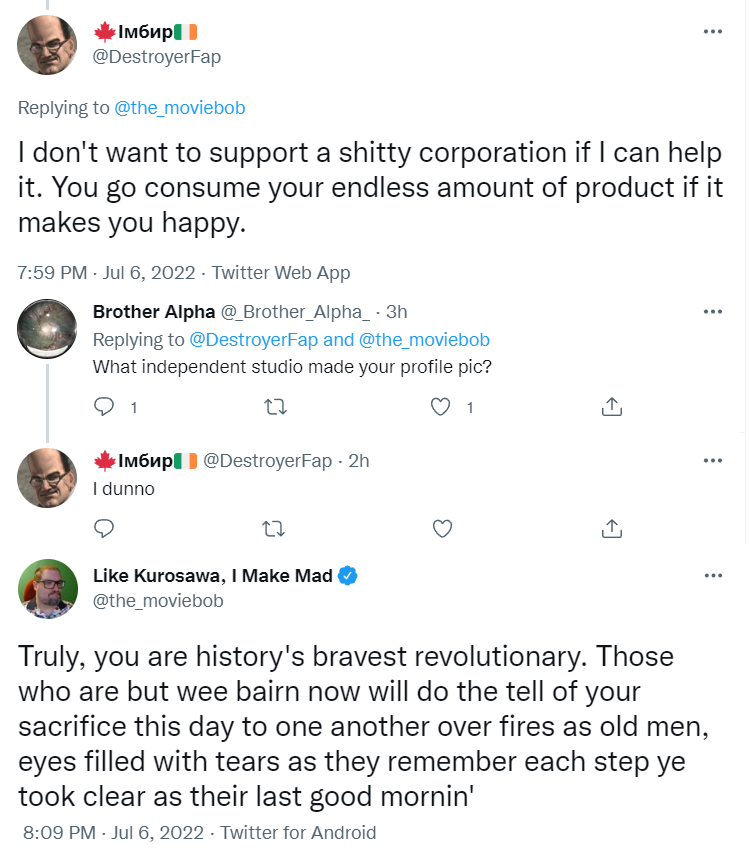This screenshot has width=749, height=862.
Task: Reply to Brother Alpha's tweet
Action: tap(106, 406)
